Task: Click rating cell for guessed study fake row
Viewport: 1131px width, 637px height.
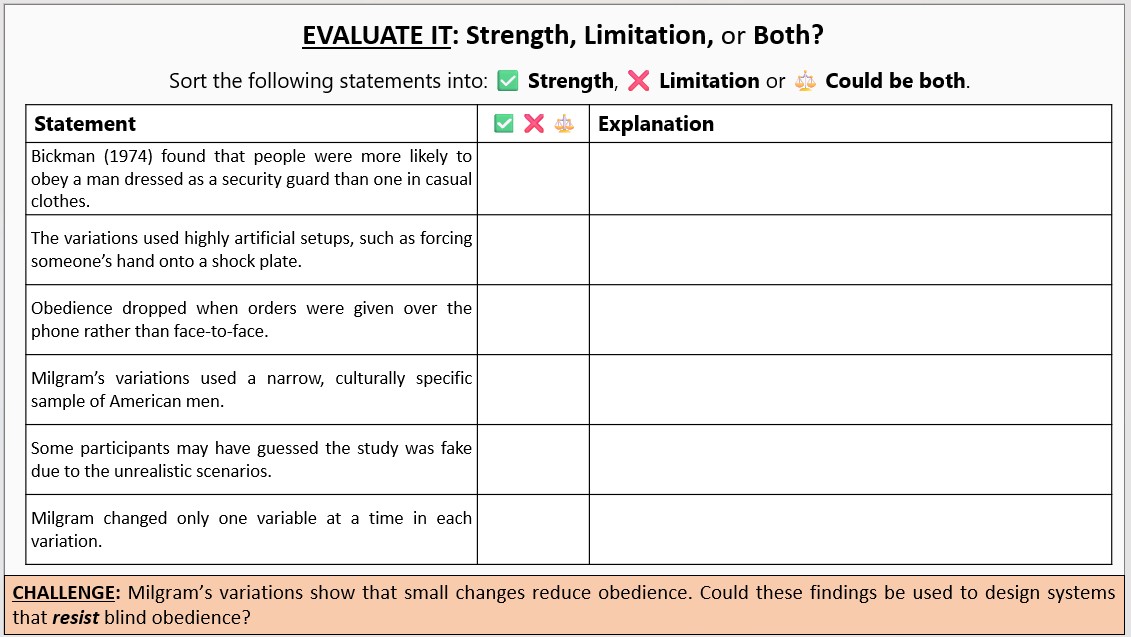Action: click(533, 460)
